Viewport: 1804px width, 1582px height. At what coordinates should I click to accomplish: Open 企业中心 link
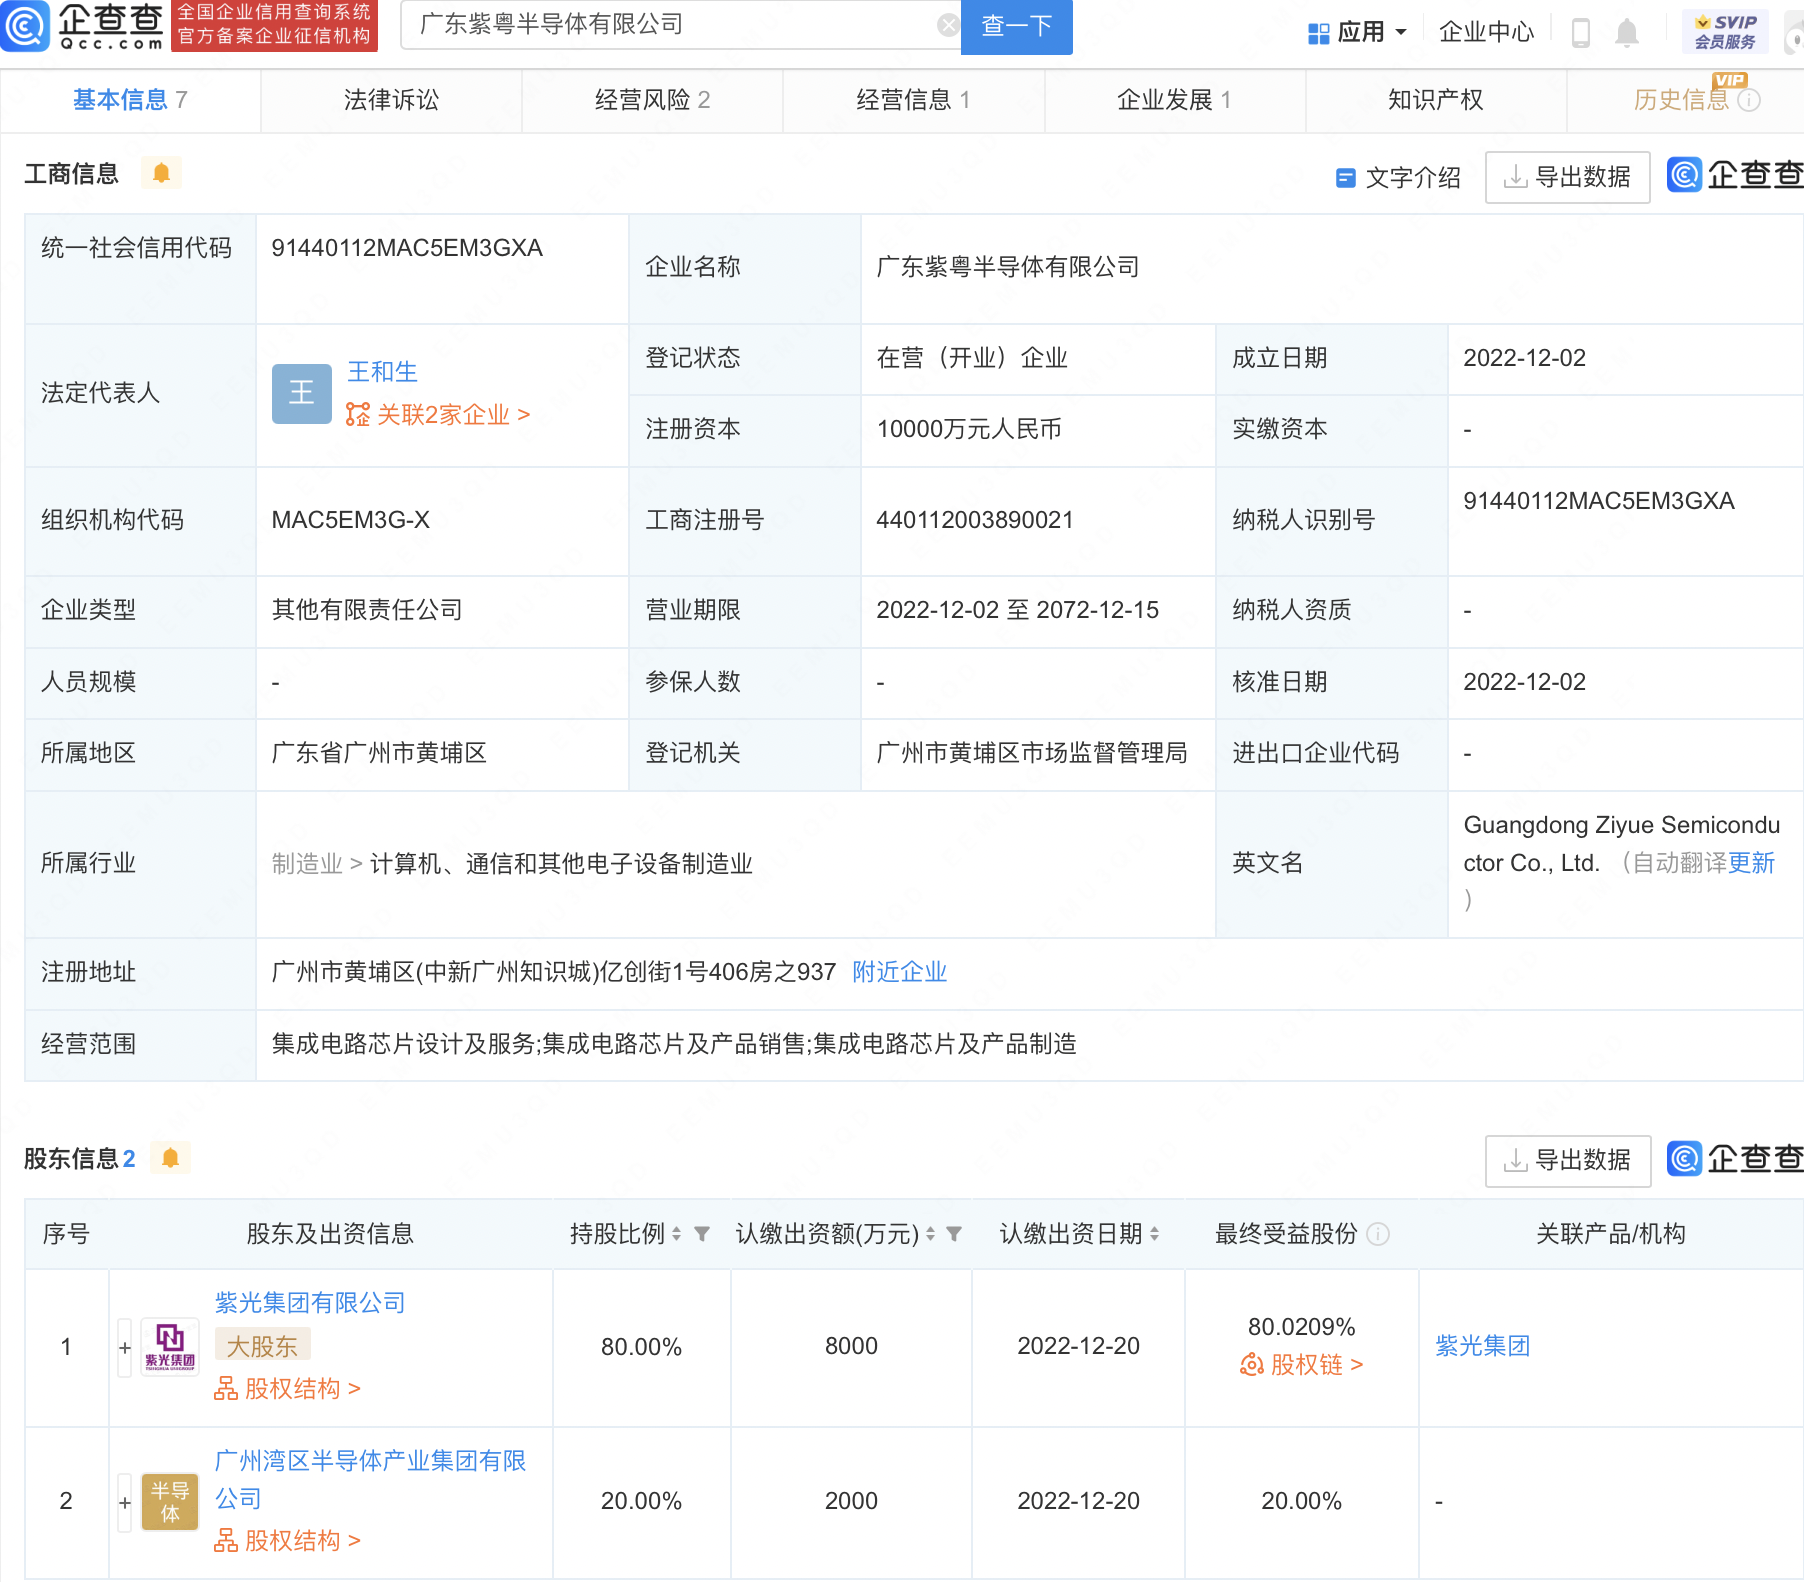pyautogui.click(x=1486, y=33)
